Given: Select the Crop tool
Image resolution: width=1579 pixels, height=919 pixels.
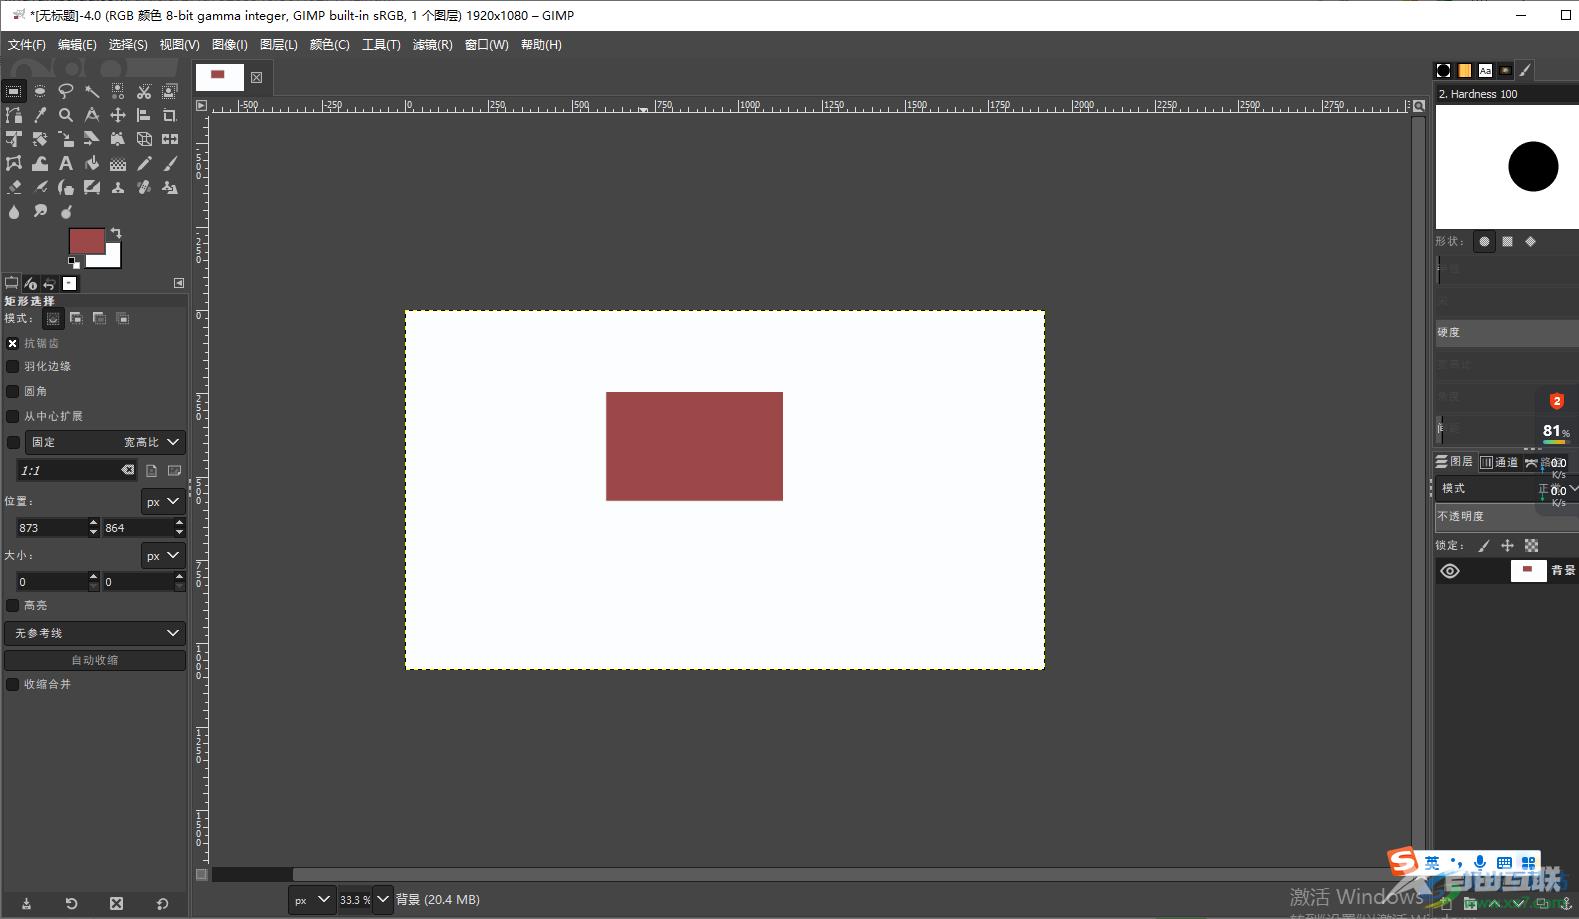Looking at the screenshot, I should click(x=170, y=115).
